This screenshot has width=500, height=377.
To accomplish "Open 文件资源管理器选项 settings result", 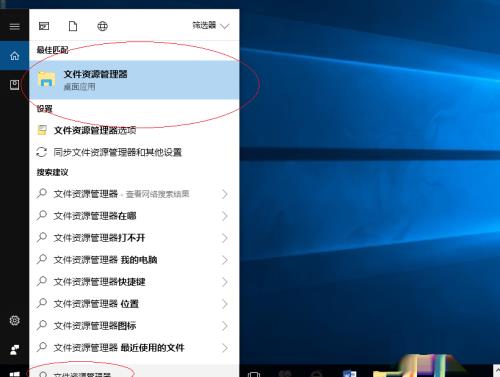I will (x=134, y=130).
